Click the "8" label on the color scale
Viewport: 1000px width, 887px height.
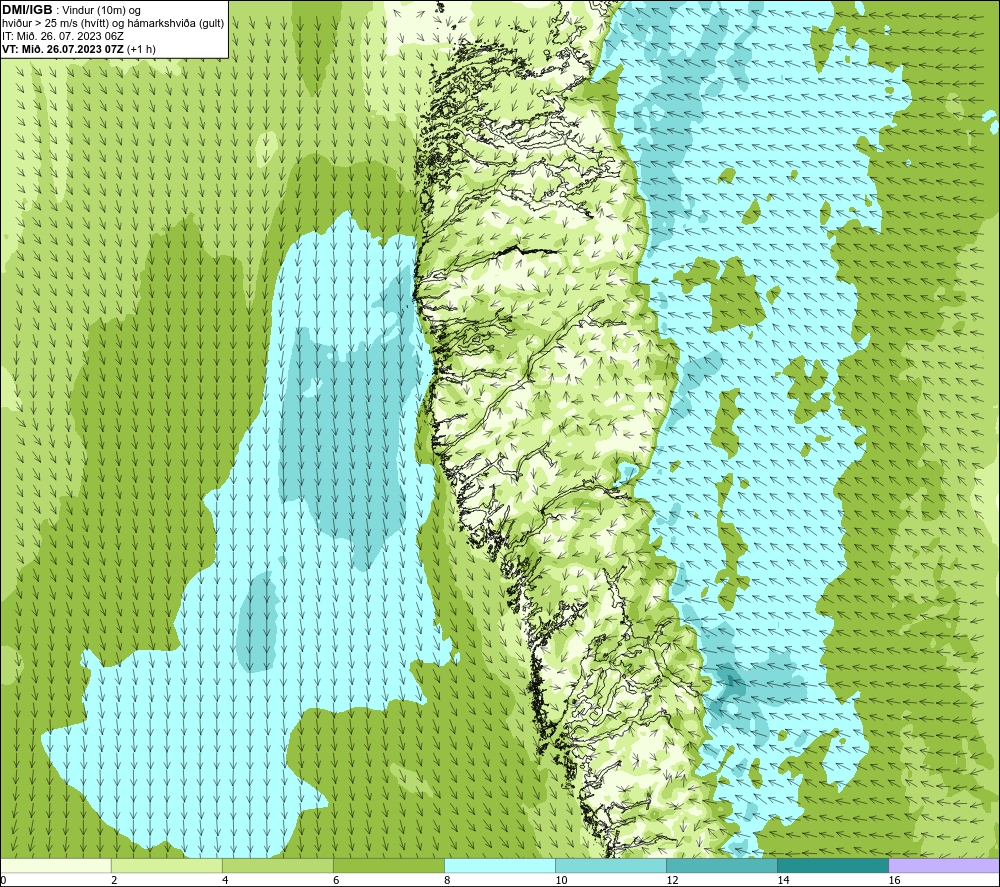(x=447, y=881)
